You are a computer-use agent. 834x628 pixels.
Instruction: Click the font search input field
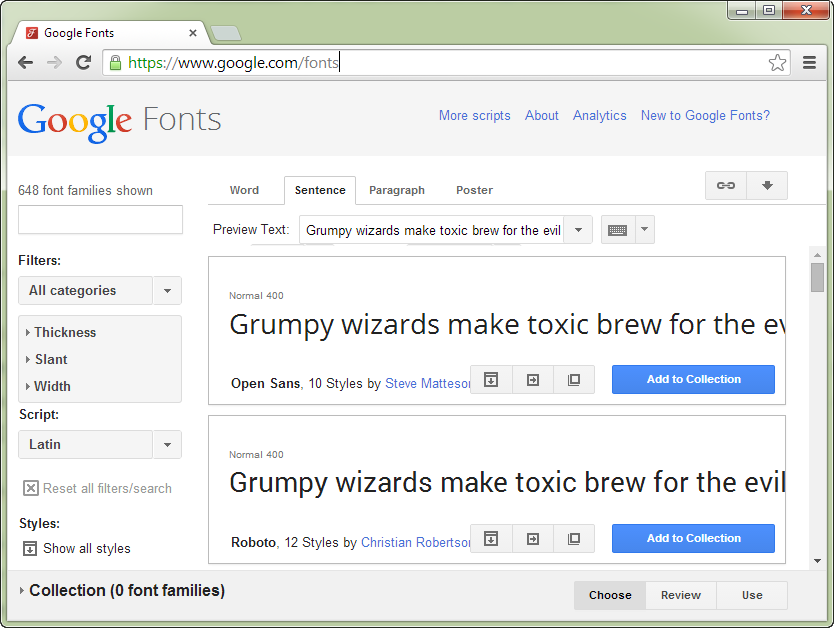pos(101,220)
